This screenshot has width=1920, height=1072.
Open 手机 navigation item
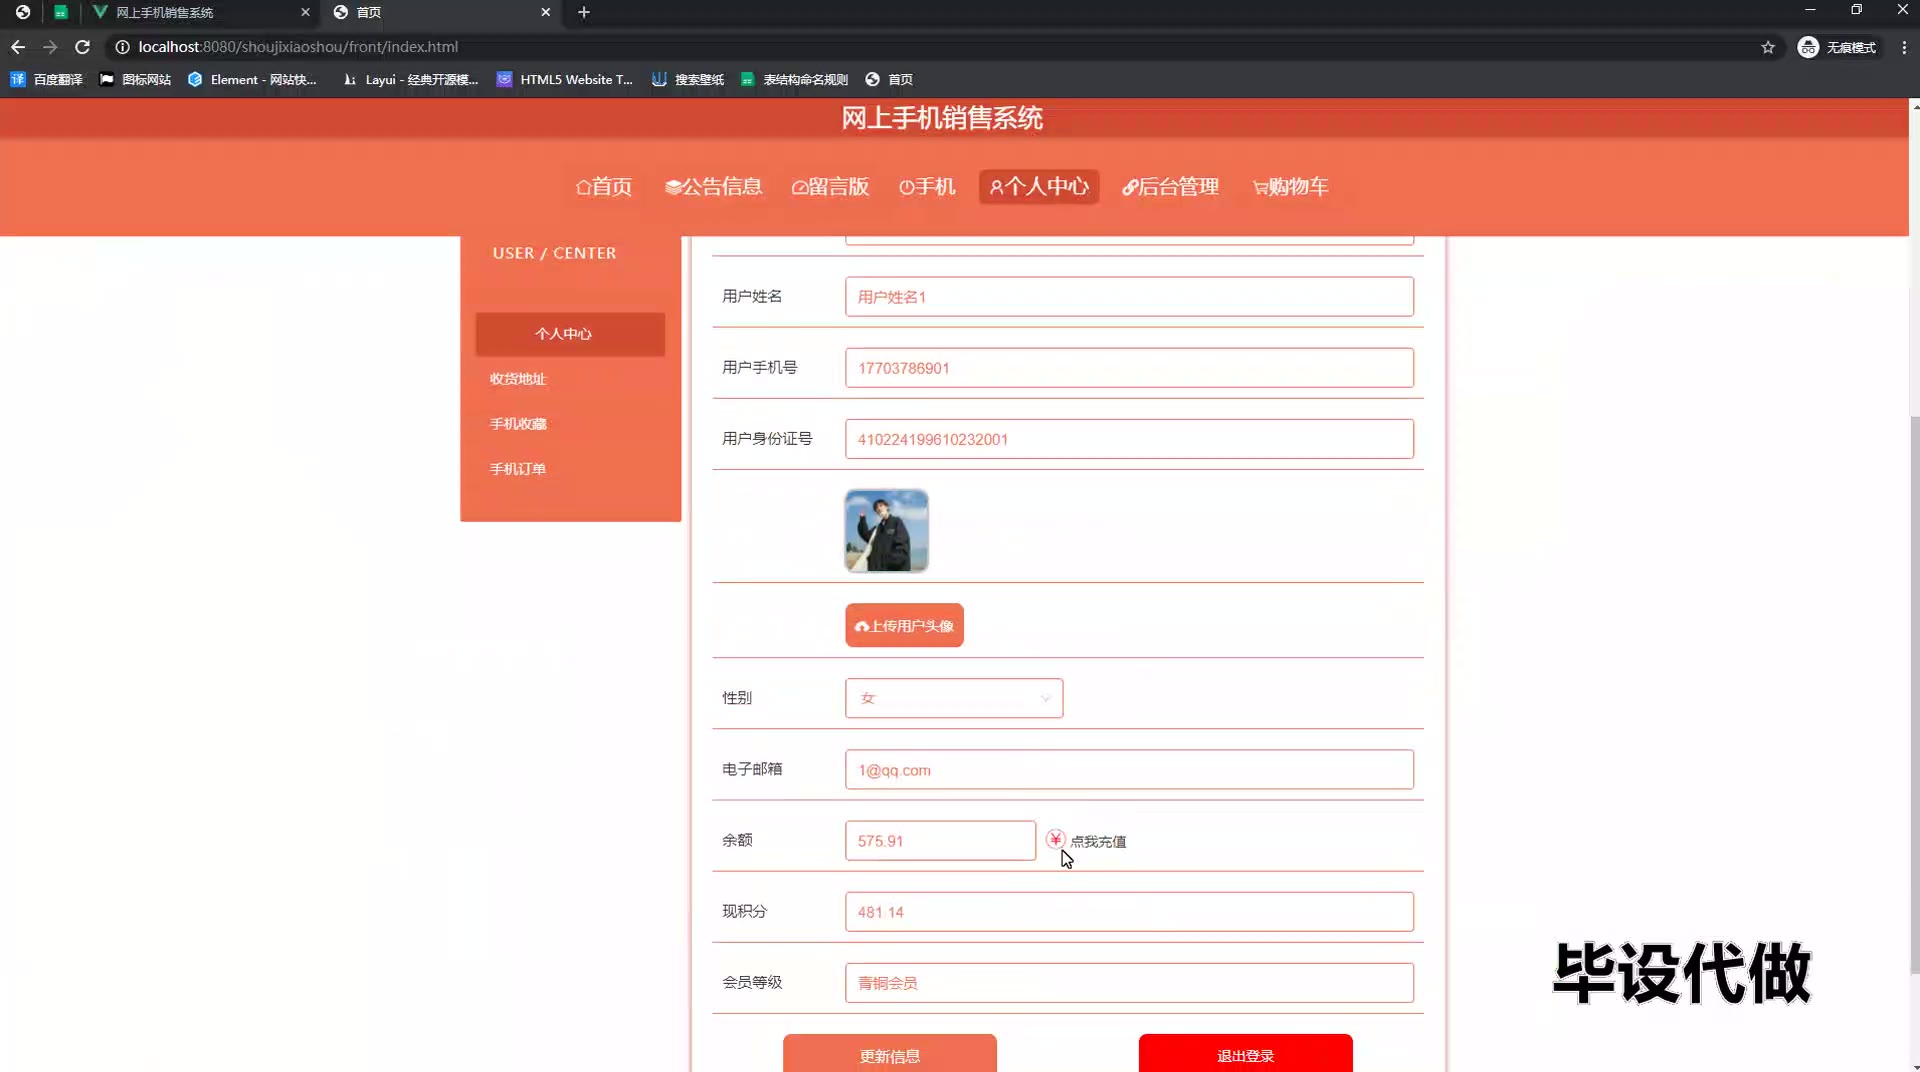click(927, 187)
